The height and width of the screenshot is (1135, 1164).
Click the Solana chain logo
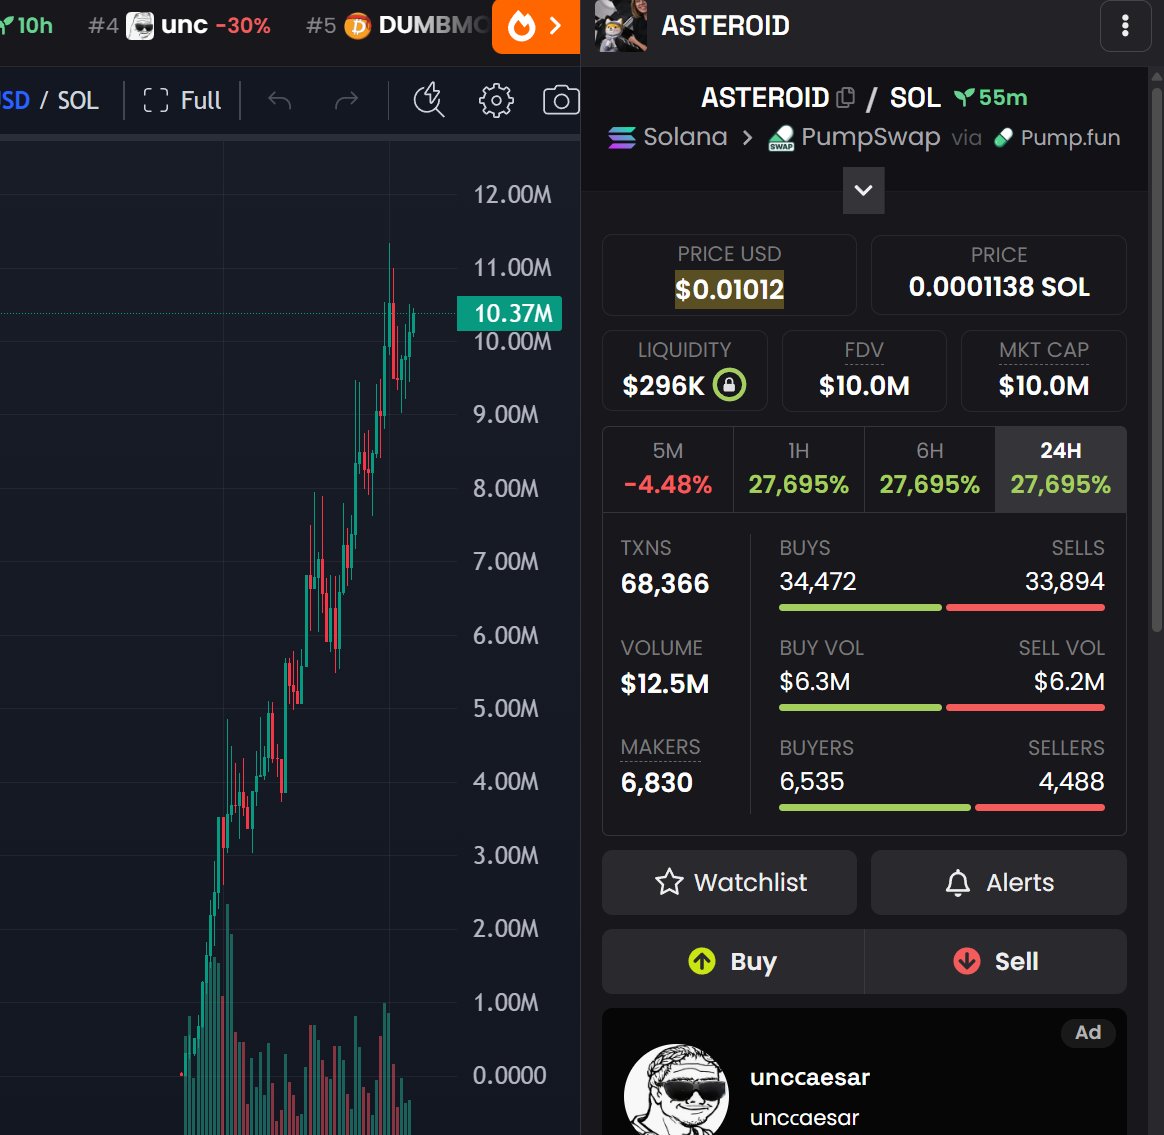point(621,137)
